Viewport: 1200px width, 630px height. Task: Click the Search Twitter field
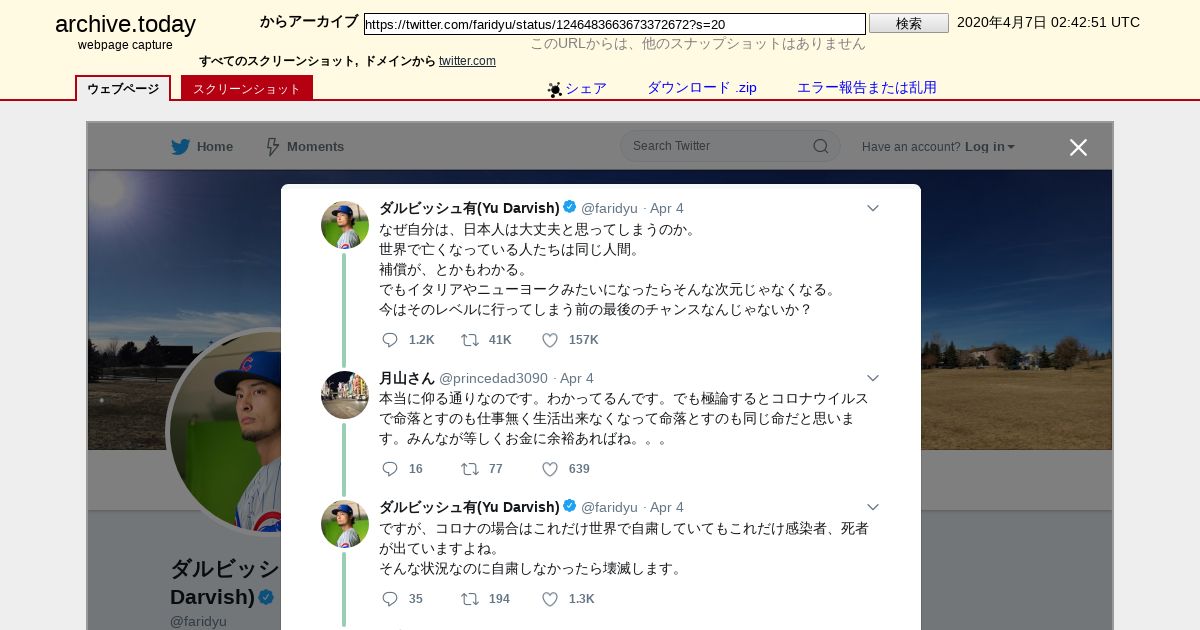tap(730, 146)
